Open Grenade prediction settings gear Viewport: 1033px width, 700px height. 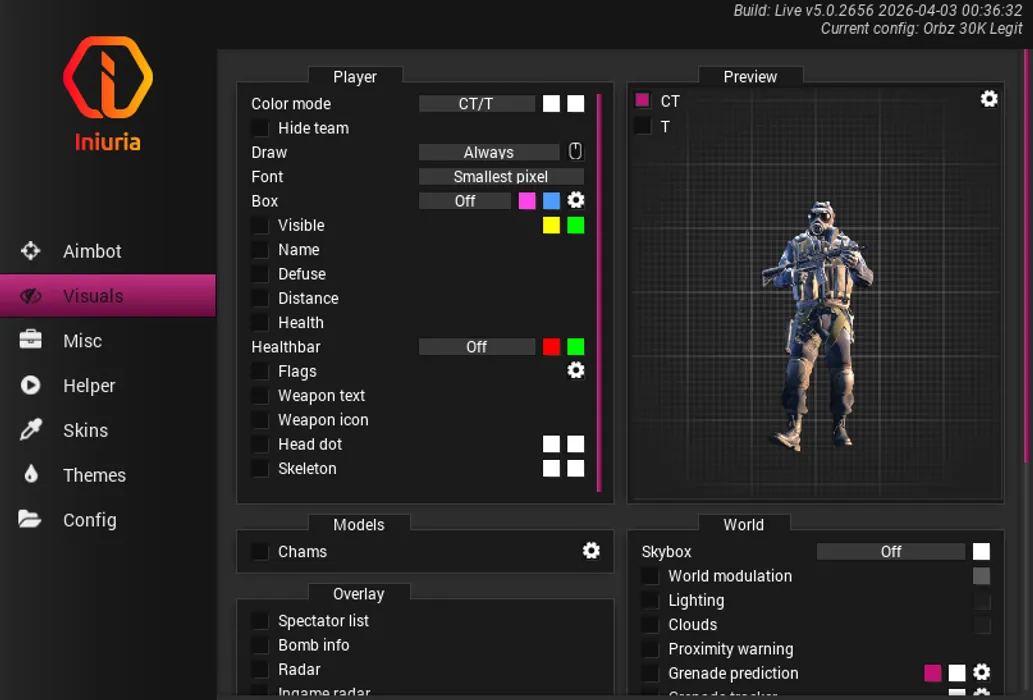982,672
